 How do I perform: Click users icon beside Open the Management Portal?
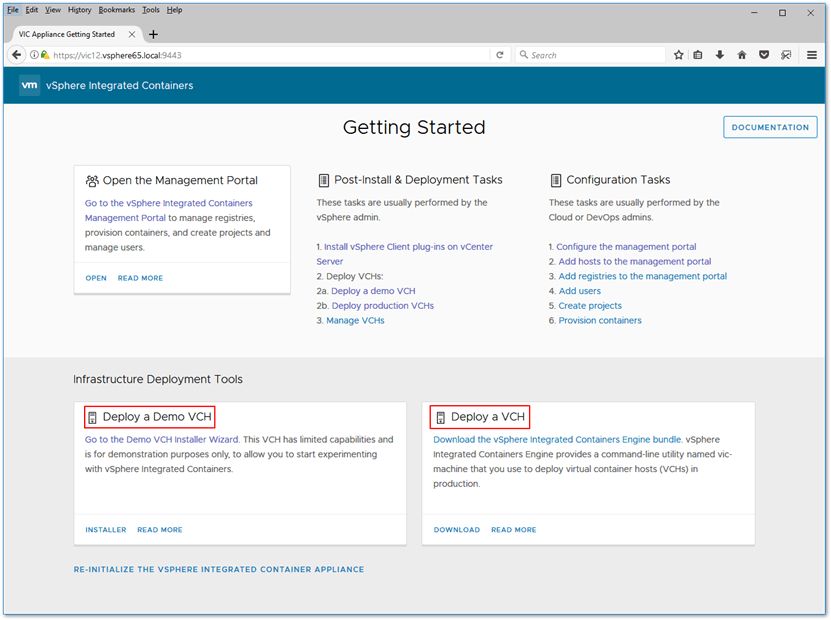[x=92, y=181]
